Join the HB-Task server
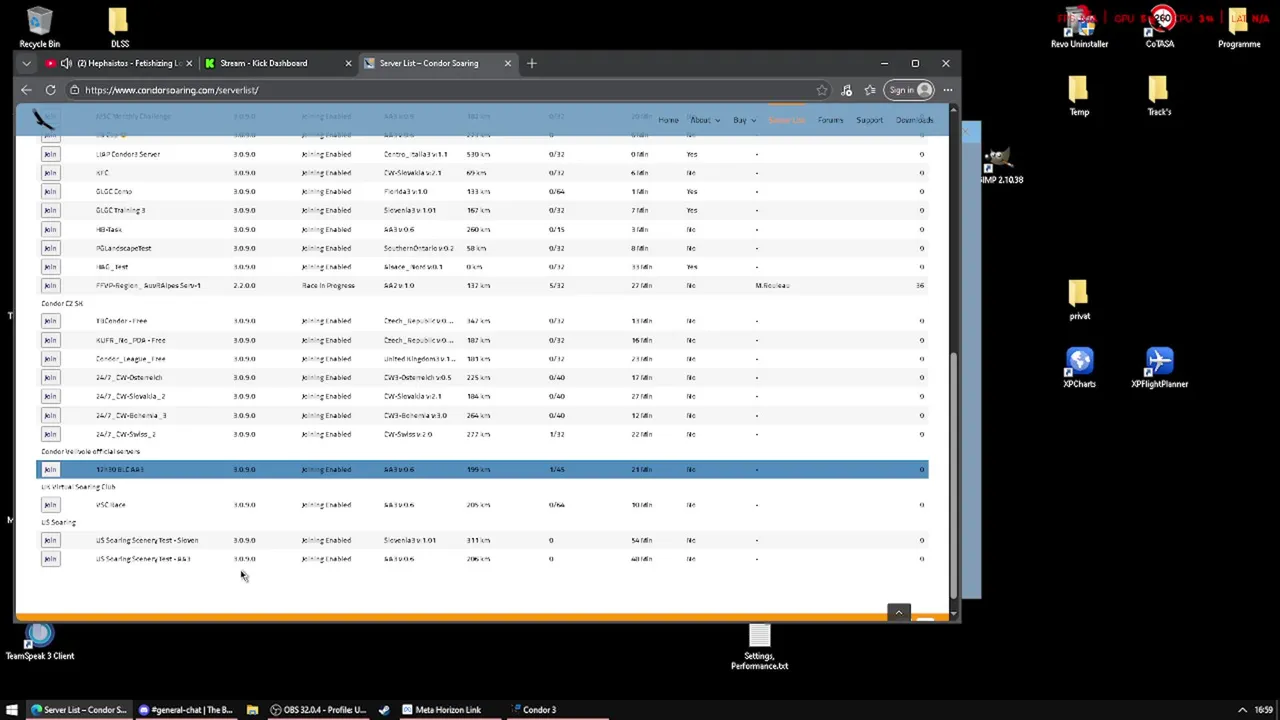The height and width of the screenshot is (720, 1280). (50, 229)
